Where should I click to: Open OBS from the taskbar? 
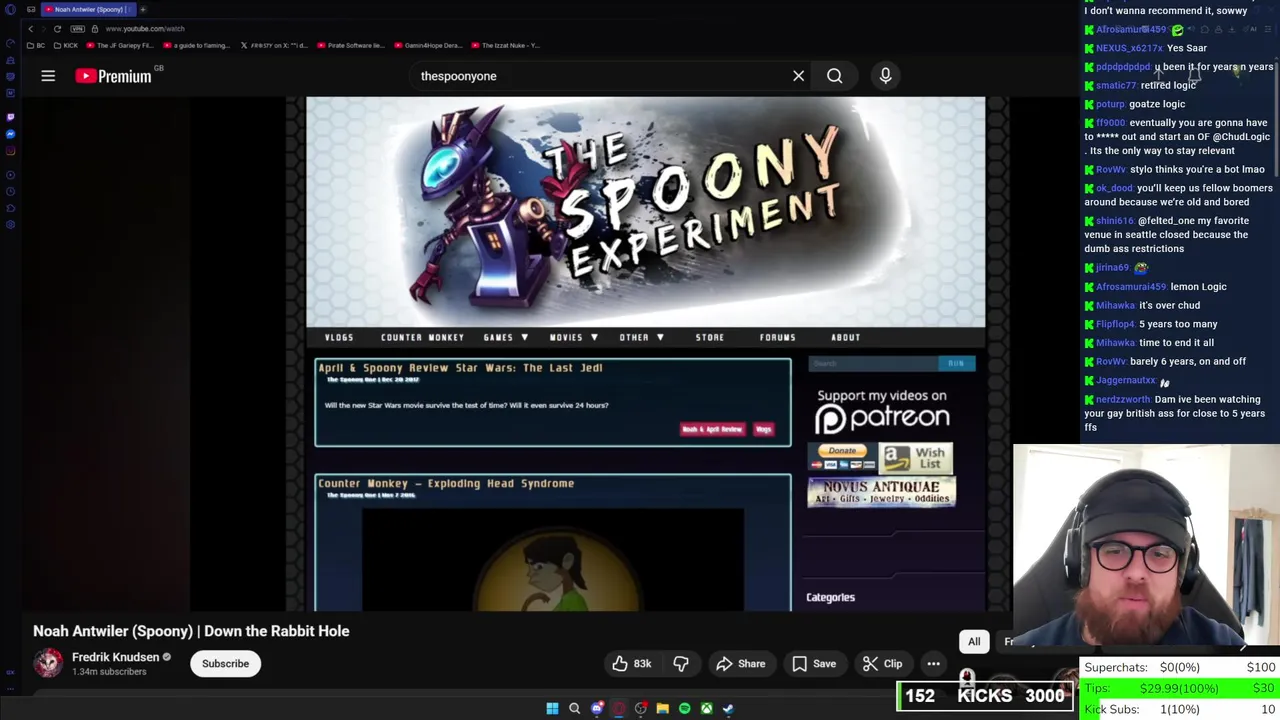click(641, 709)
